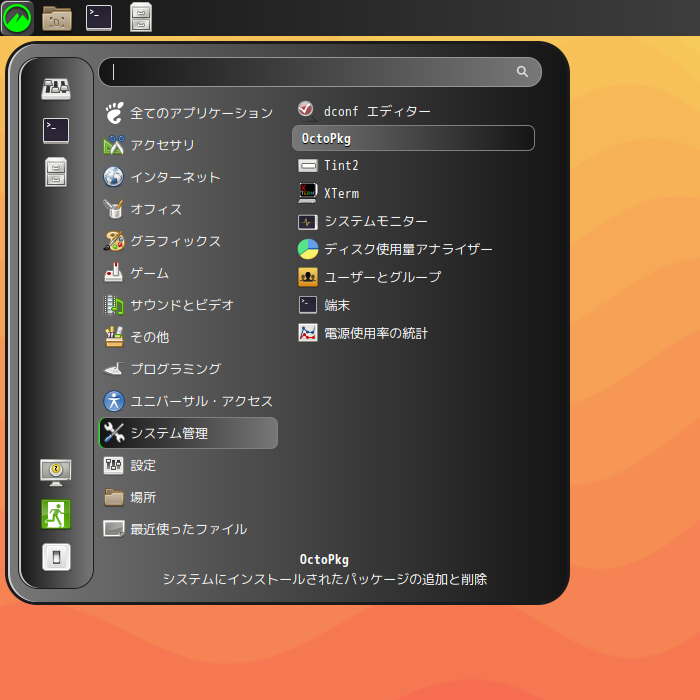Image resolution: width=700 pixels, height=700 pixels.
Task: Open the 最近使ったファイル category
Action: point(188,529)
